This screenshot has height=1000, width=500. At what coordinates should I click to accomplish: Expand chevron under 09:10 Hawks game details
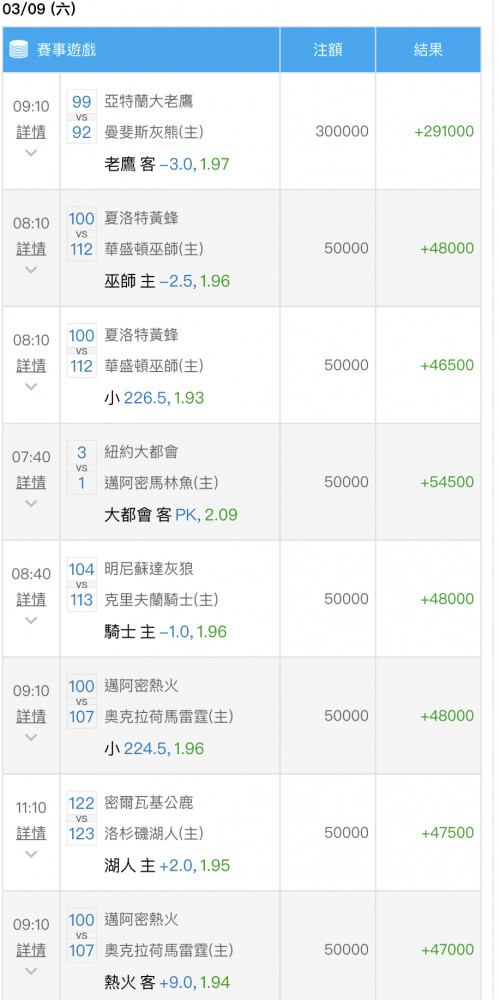(x=31, y=153)
